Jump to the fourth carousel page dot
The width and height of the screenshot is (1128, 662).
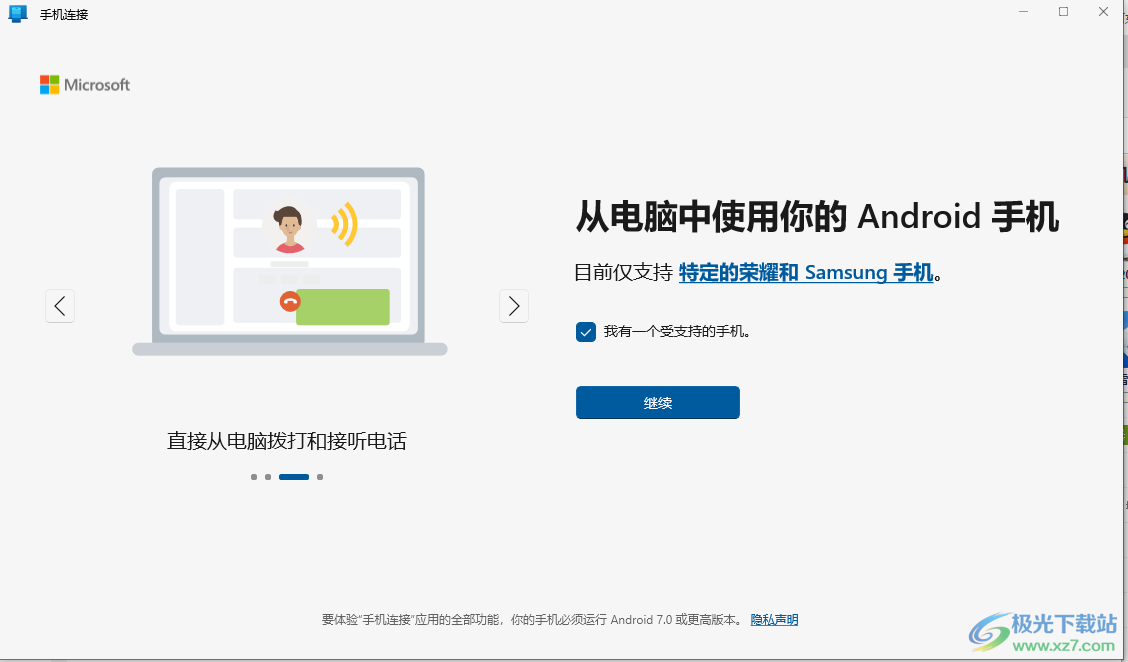pyautogui.click(x=320, y=477)
